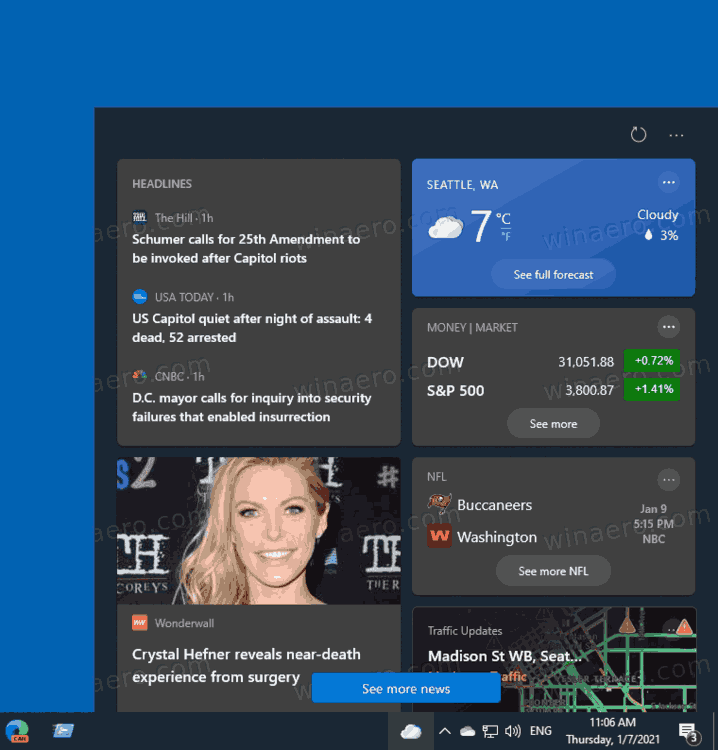The height and width of the screenshot is (750, 718).
Task: Click USA TODAY source icon
Action: pyautogui.click(x=139, y=297)
